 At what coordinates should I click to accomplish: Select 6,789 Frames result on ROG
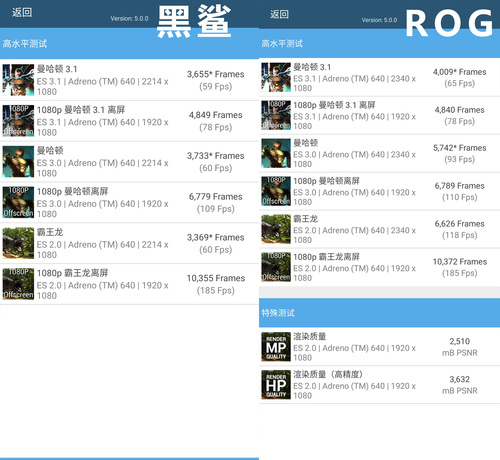pos(459,191)
